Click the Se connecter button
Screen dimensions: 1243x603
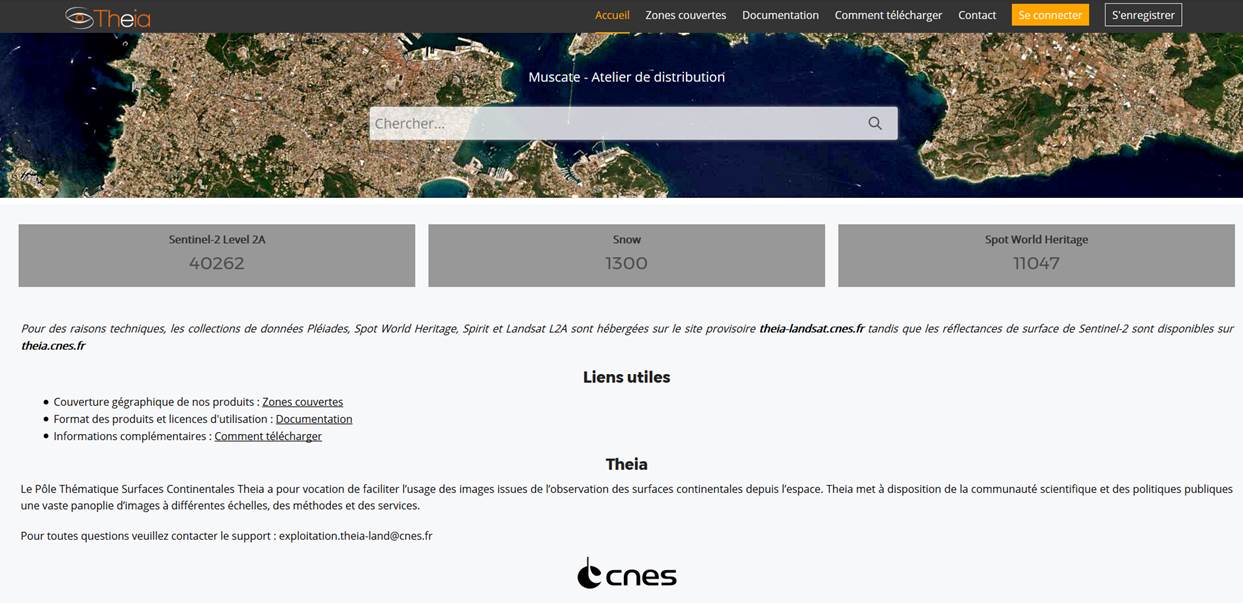(1050, 15)
